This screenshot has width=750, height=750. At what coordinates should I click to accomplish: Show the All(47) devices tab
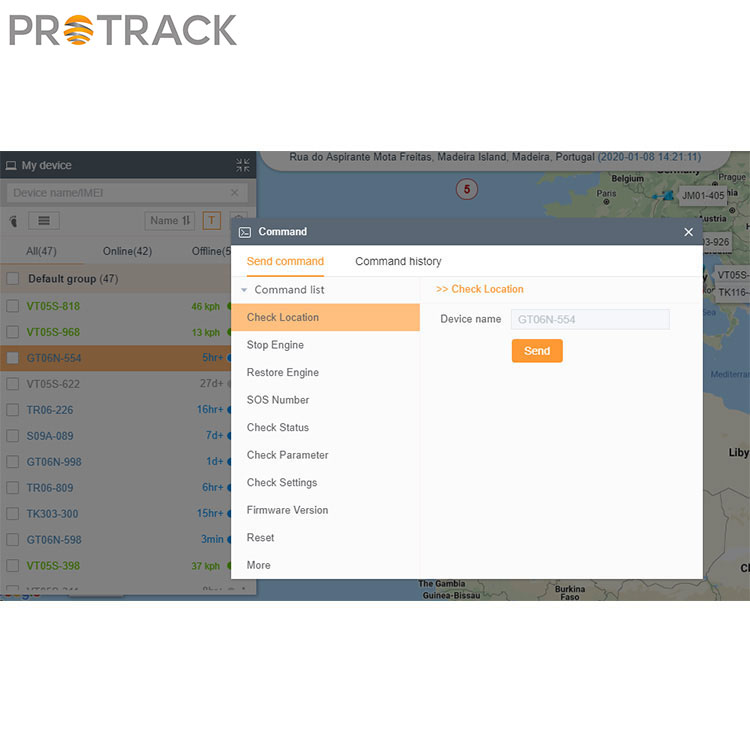pos(41,251)
